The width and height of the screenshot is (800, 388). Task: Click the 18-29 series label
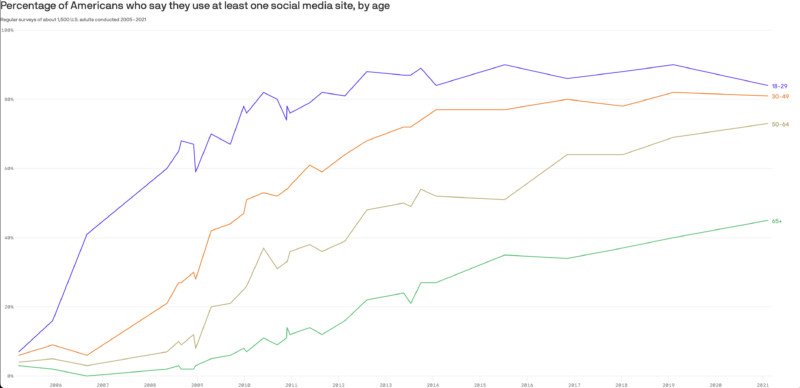tap(779, 86)
